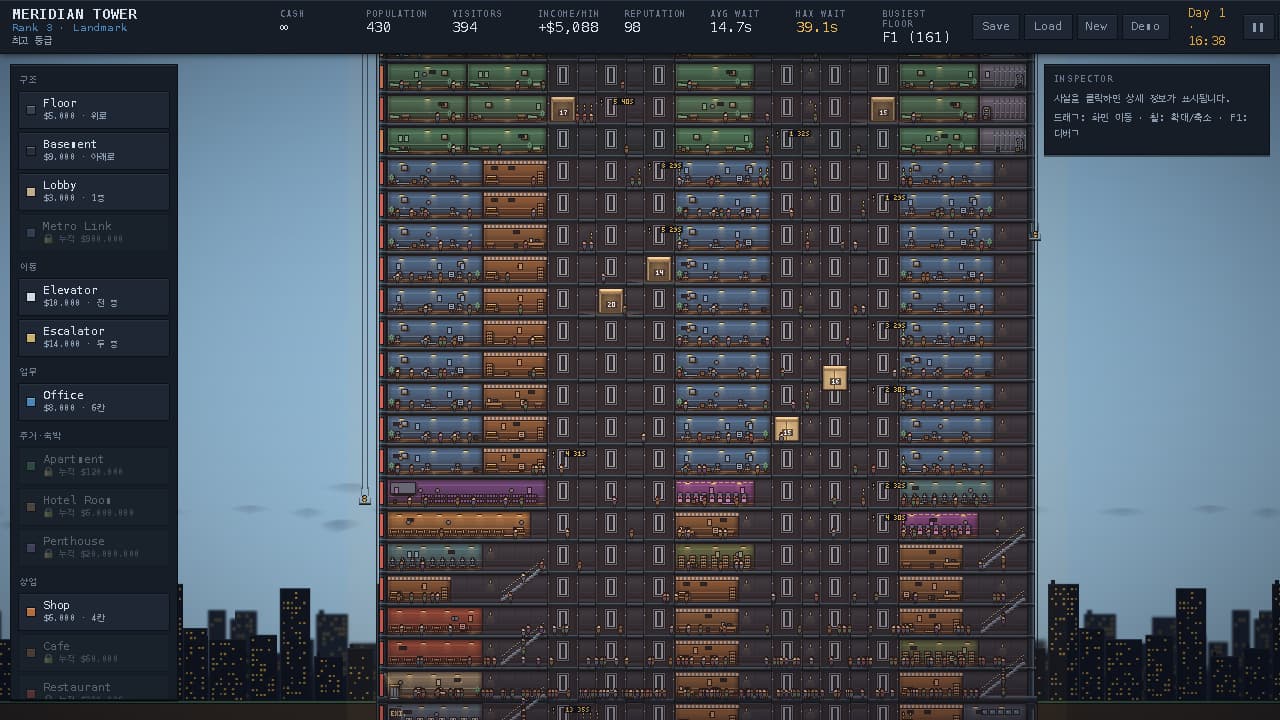Click the Save button
The width and height of the screenshot is (1280, 720).
pyautogui.click(x=996, y=27)
